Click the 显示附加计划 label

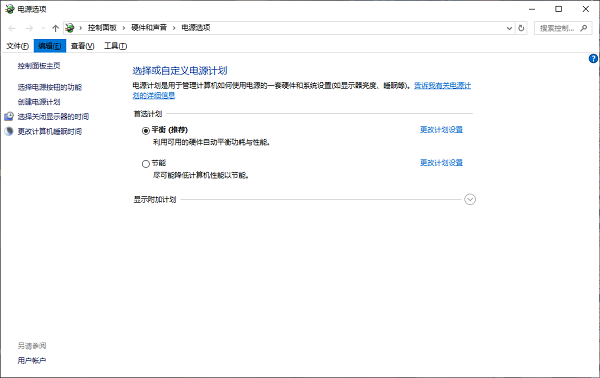click(155, 199)
